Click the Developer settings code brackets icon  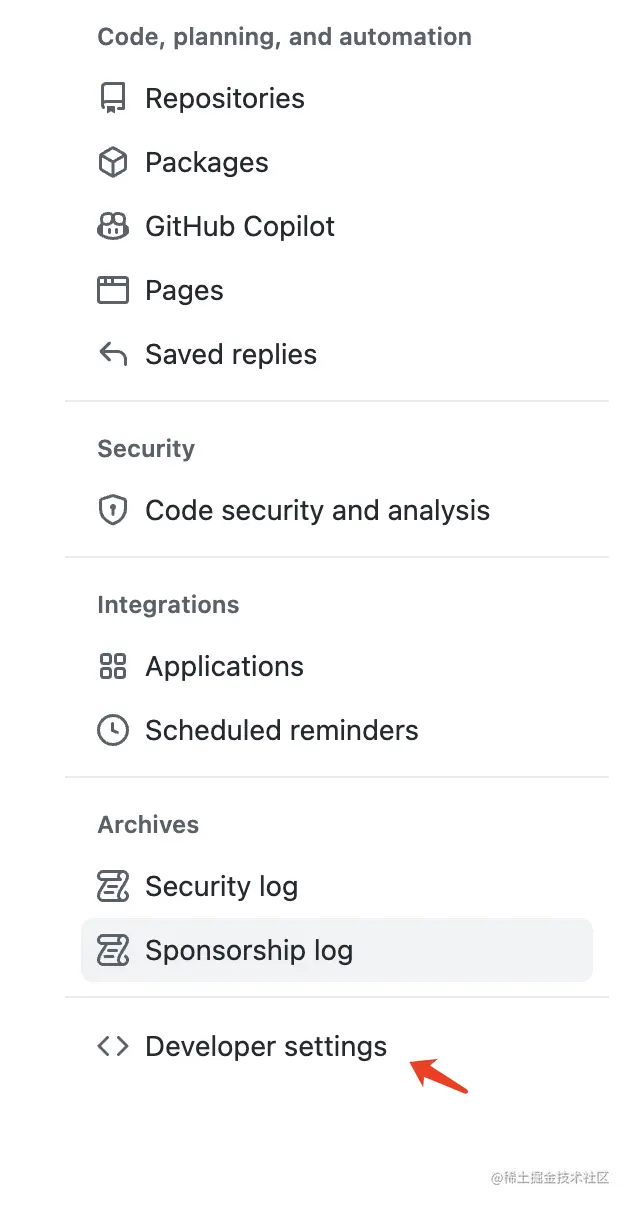(x=113, y=1046)
